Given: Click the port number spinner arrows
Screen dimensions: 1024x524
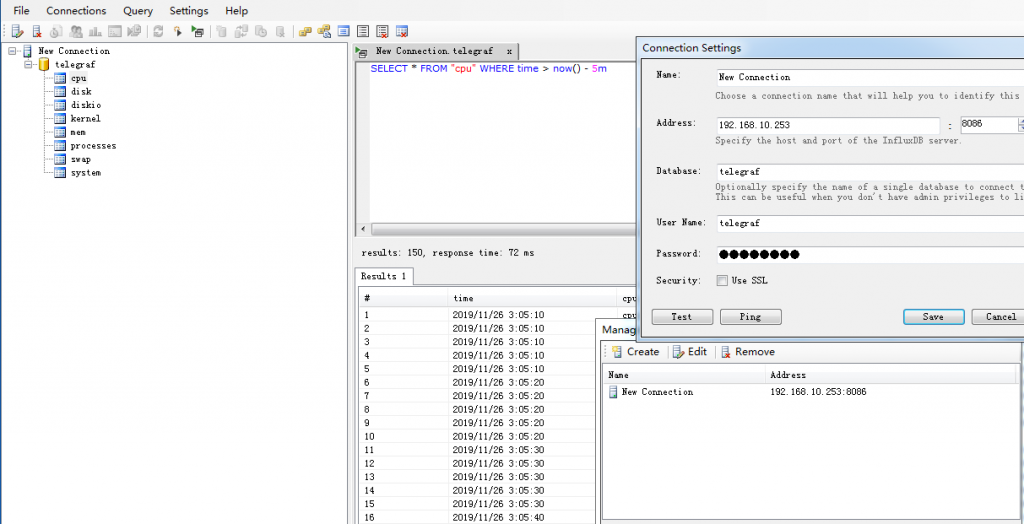Looking at the screenshot, I should pyautogui.click(x=1020, y=125).
